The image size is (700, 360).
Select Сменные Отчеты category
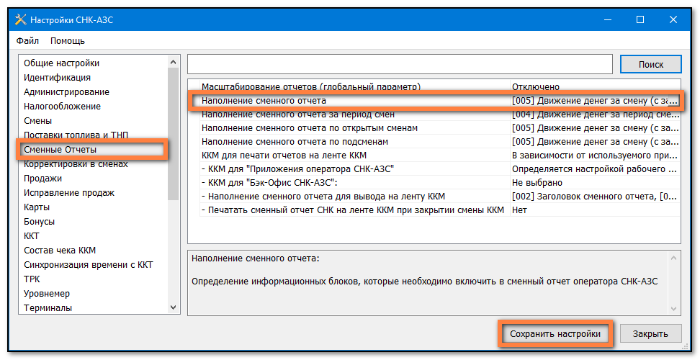pos(60,150)
